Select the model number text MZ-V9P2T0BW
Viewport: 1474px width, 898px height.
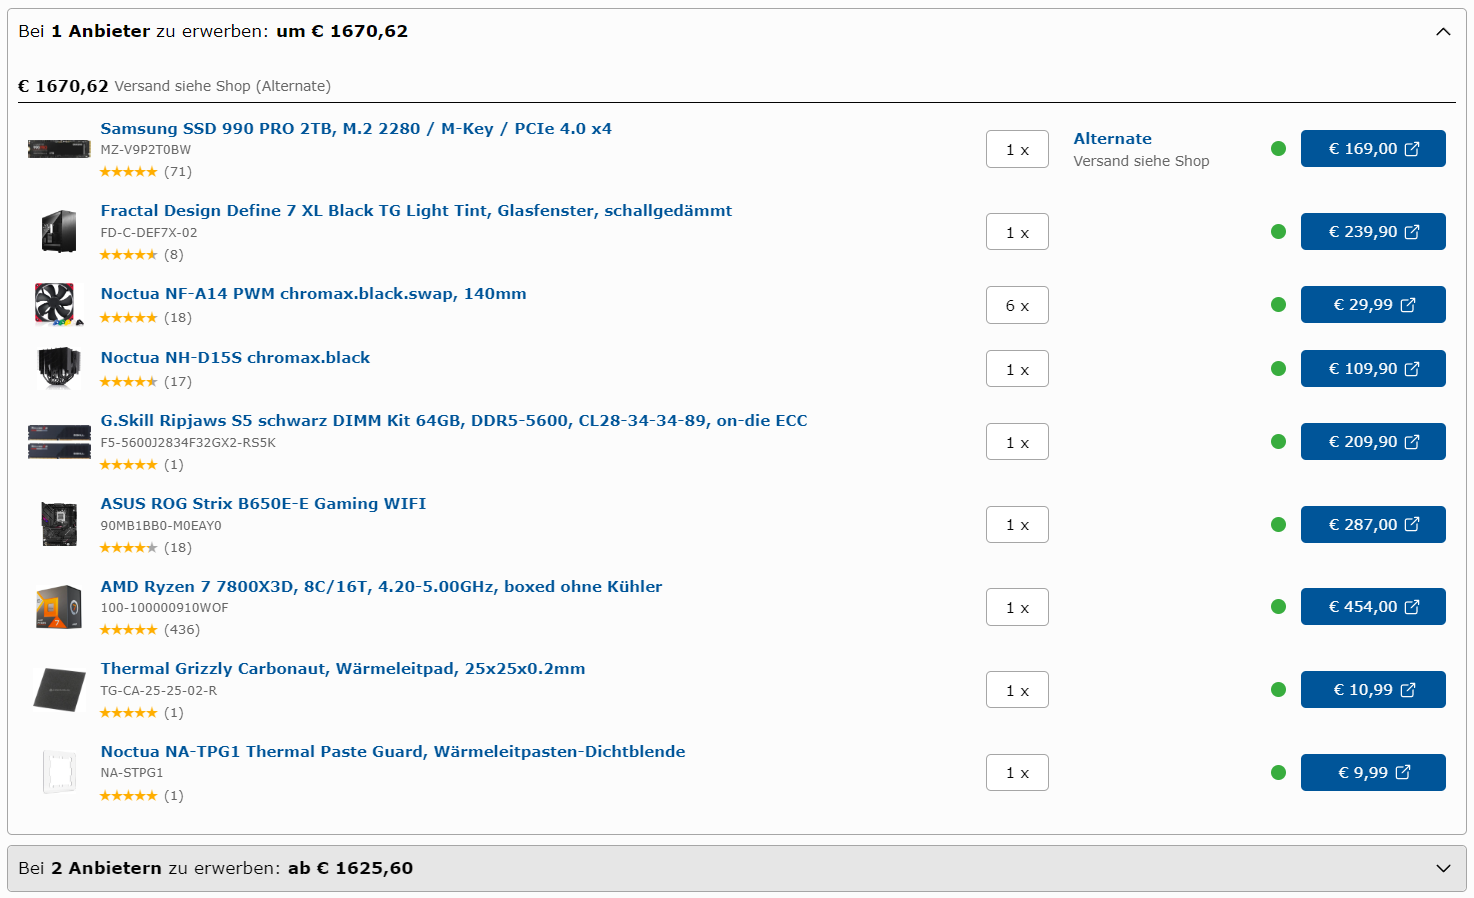[145, 150]
